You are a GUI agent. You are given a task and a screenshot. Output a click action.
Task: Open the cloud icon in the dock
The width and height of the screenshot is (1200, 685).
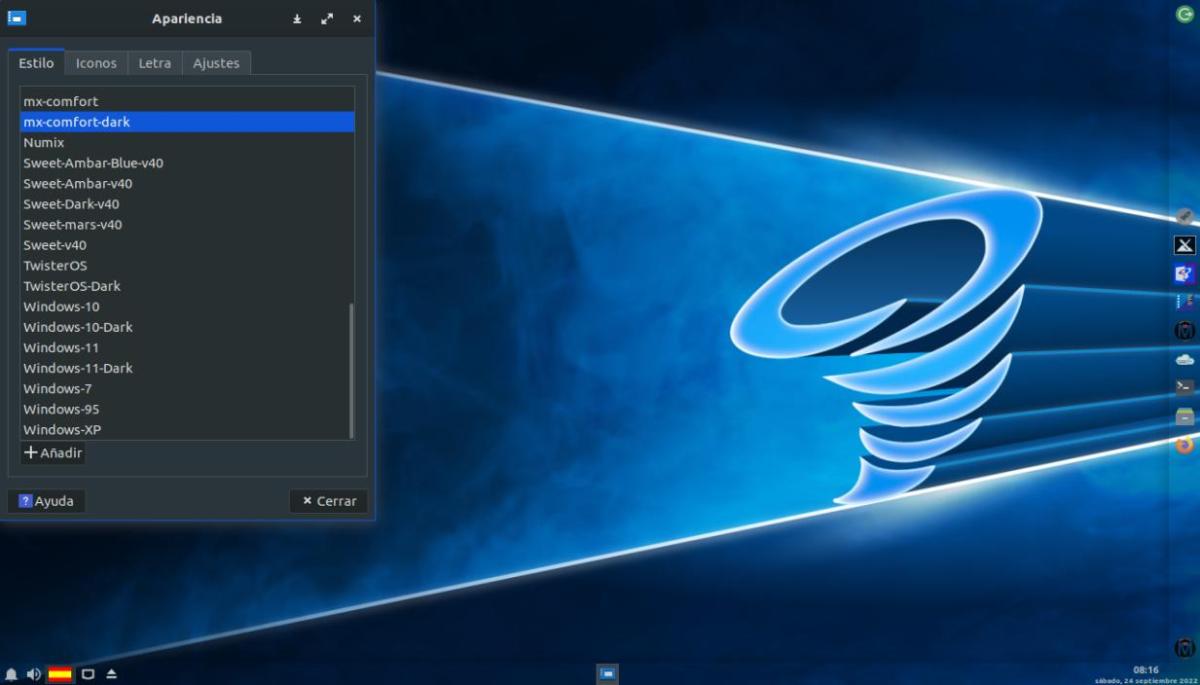[x=1185, y=359]
